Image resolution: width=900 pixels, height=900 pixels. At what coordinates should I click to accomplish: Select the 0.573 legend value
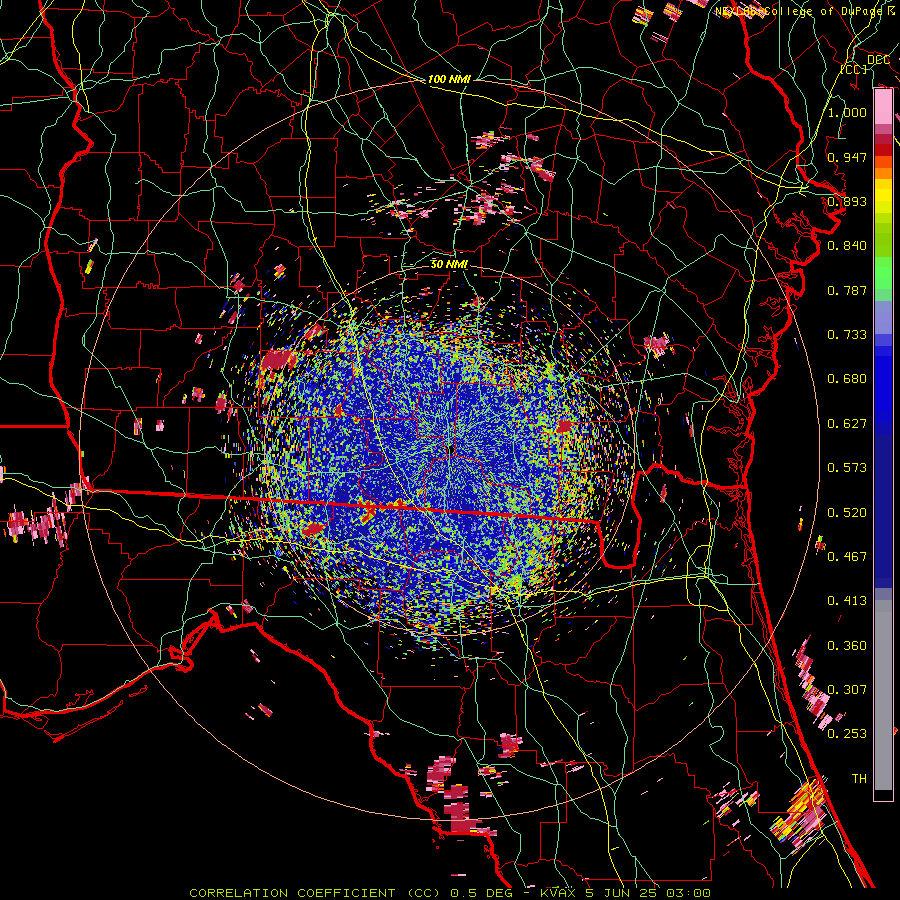tap(847, 468)
